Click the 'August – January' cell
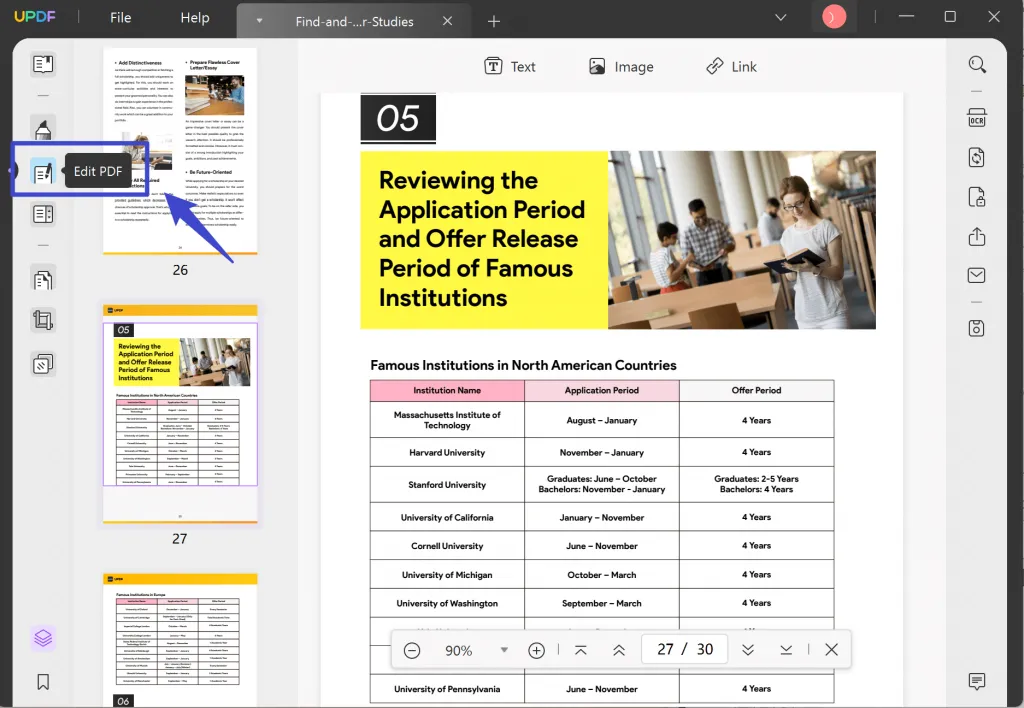Viewport: 1024px width, 708px height. pos(601,420)
